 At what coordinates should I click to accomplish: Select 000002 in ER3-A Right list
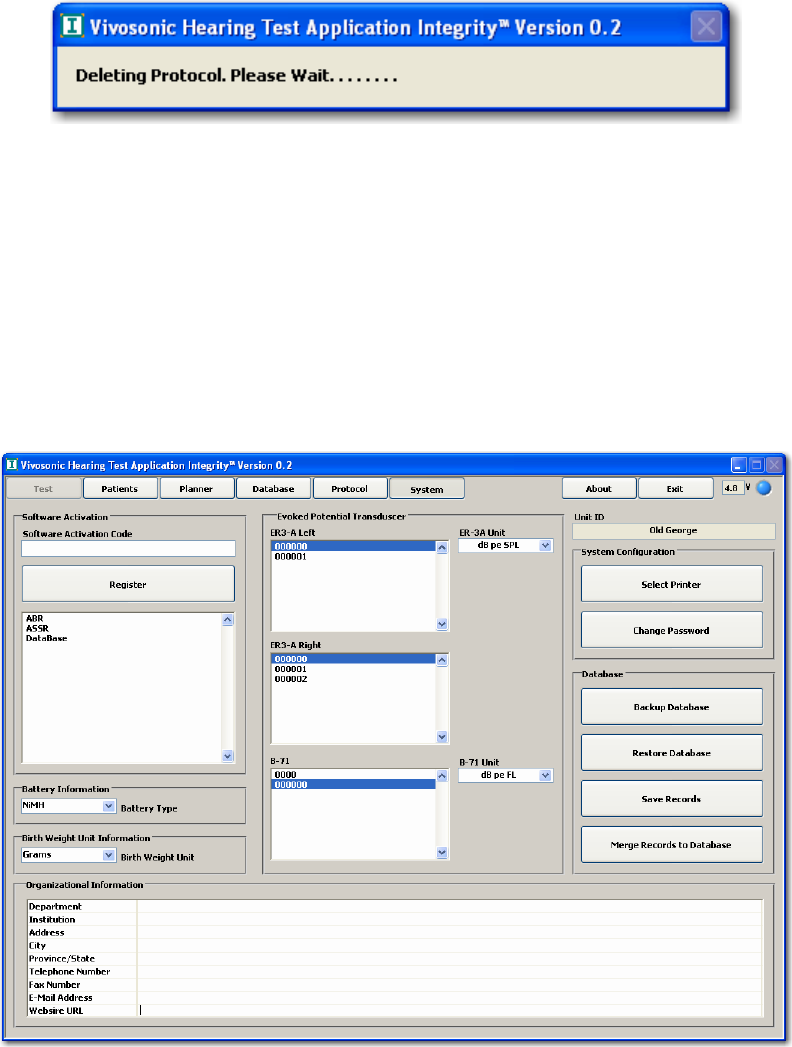click(354, 679)
